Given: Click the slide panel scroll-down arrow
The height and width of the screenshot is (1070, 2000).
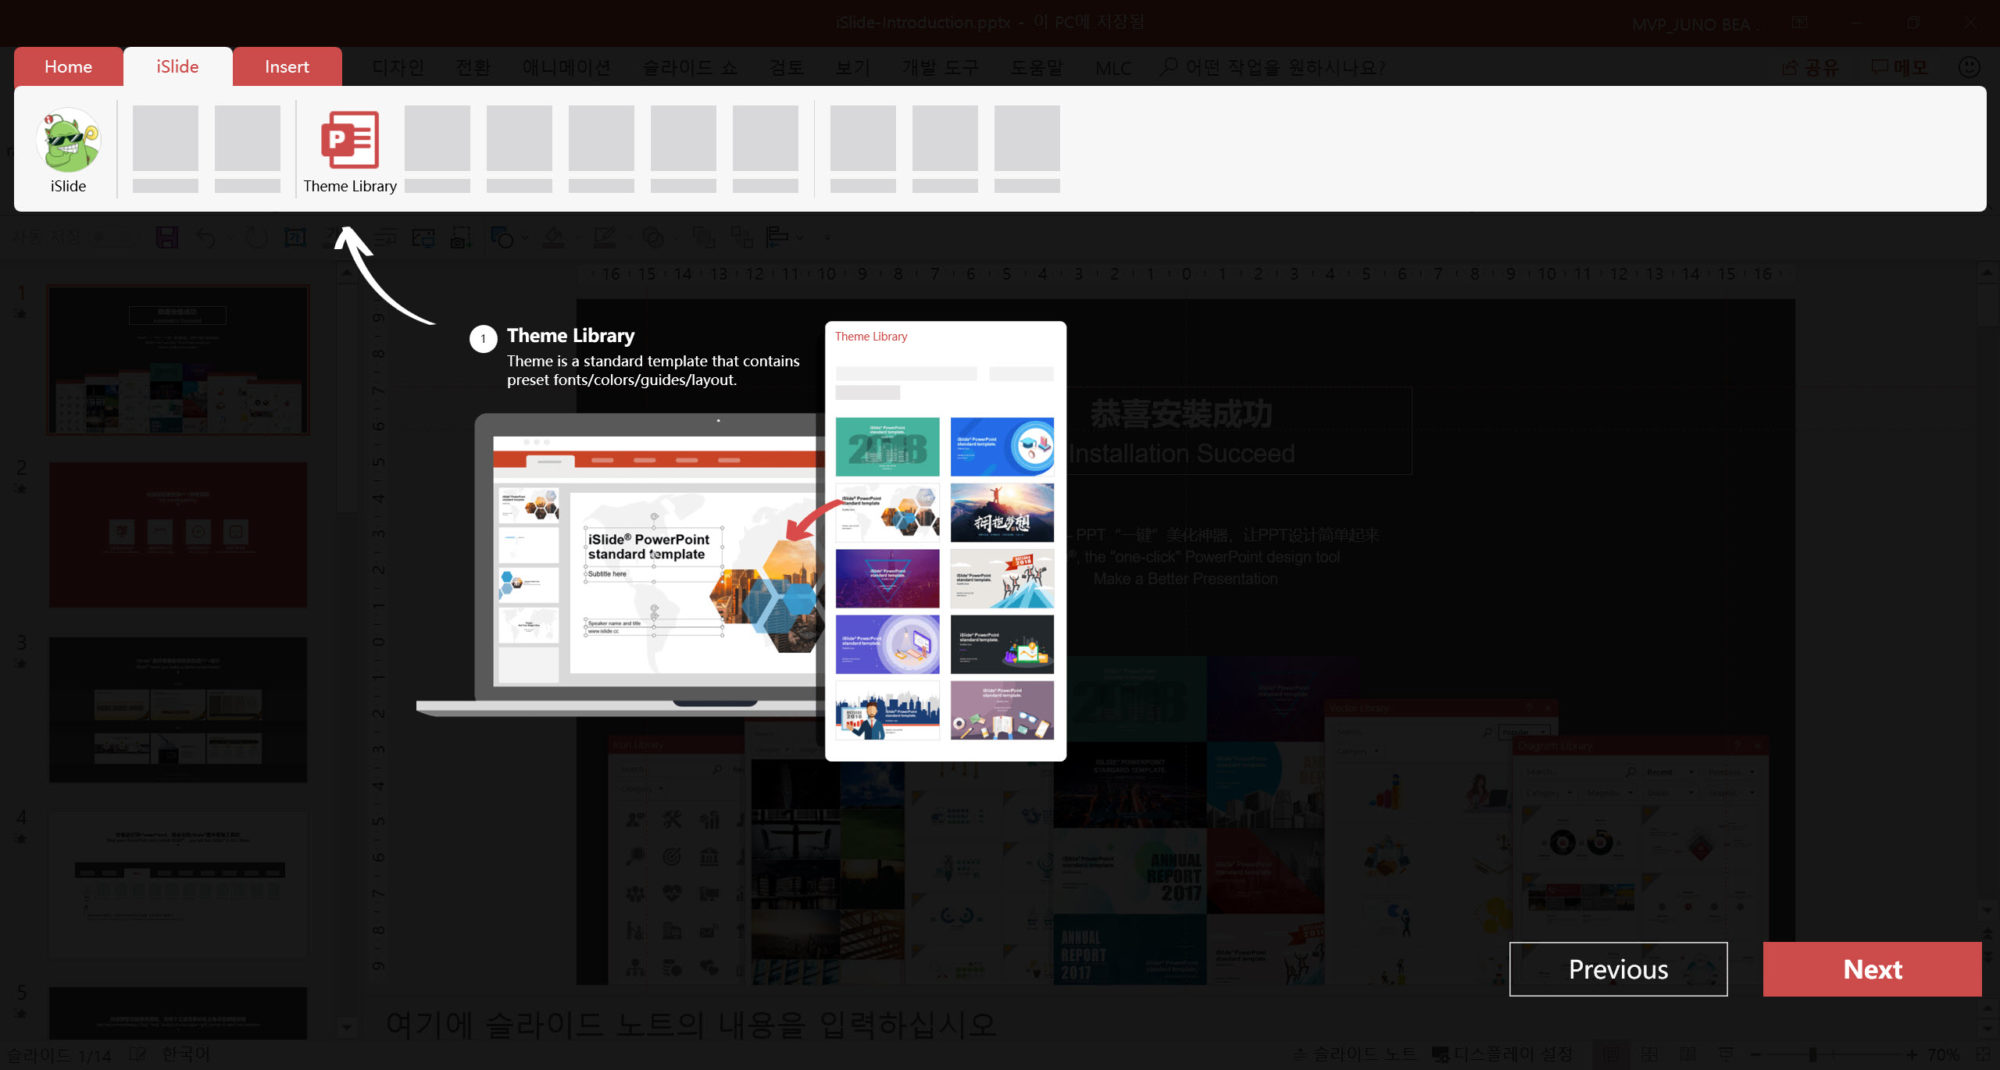Looking at the screenshot, I should [346, 1026].
